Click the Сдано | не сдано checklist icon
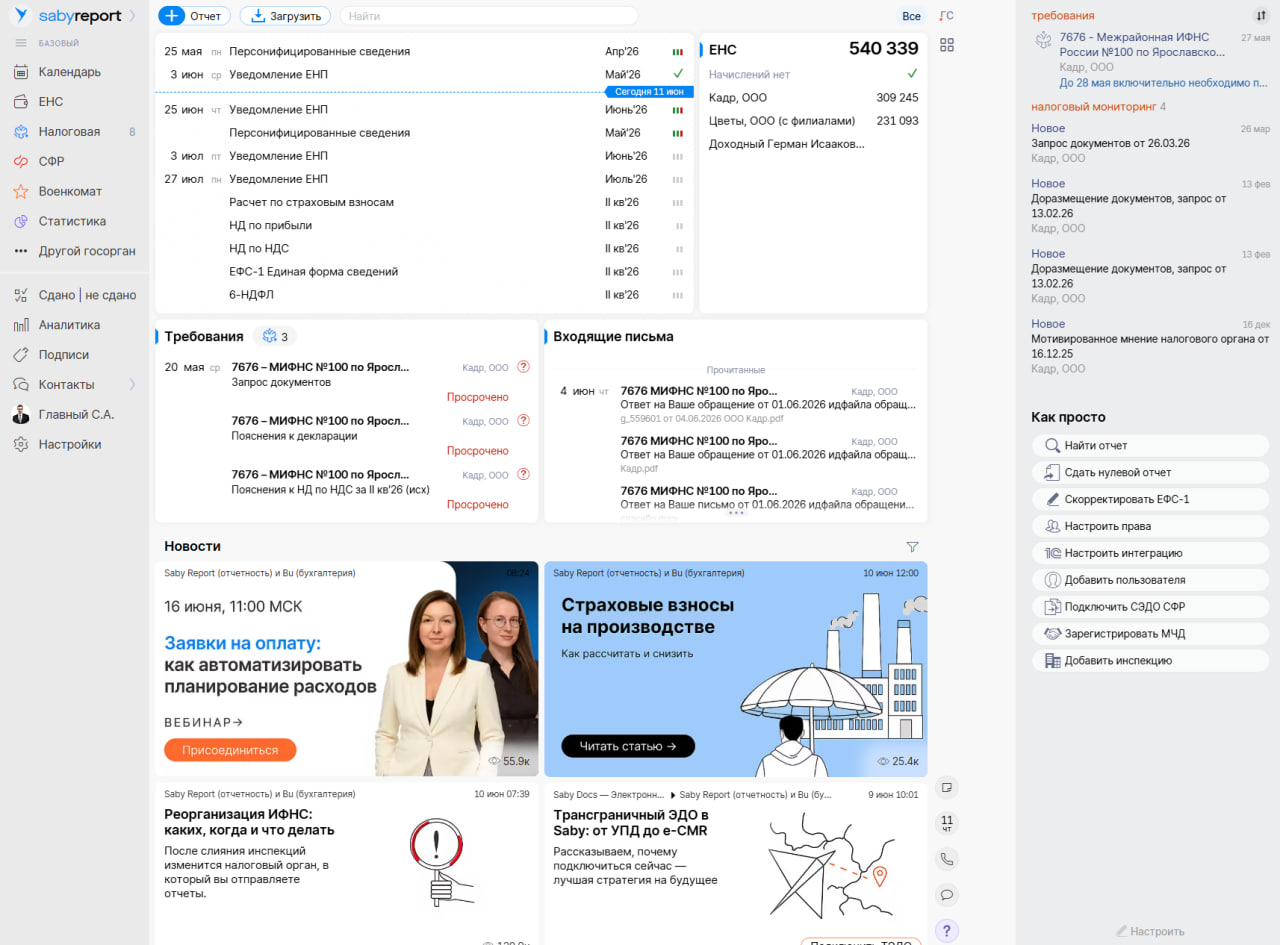Image resolution: width=1280 pixels, height=945 pixels. [21, 295]
